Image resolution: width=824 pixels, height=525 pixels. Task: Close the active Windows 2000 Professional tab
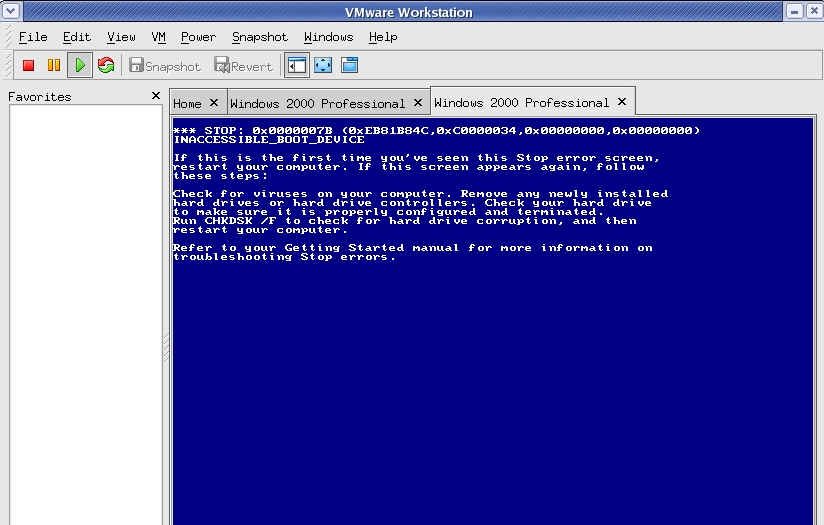(x=622, y=102)
